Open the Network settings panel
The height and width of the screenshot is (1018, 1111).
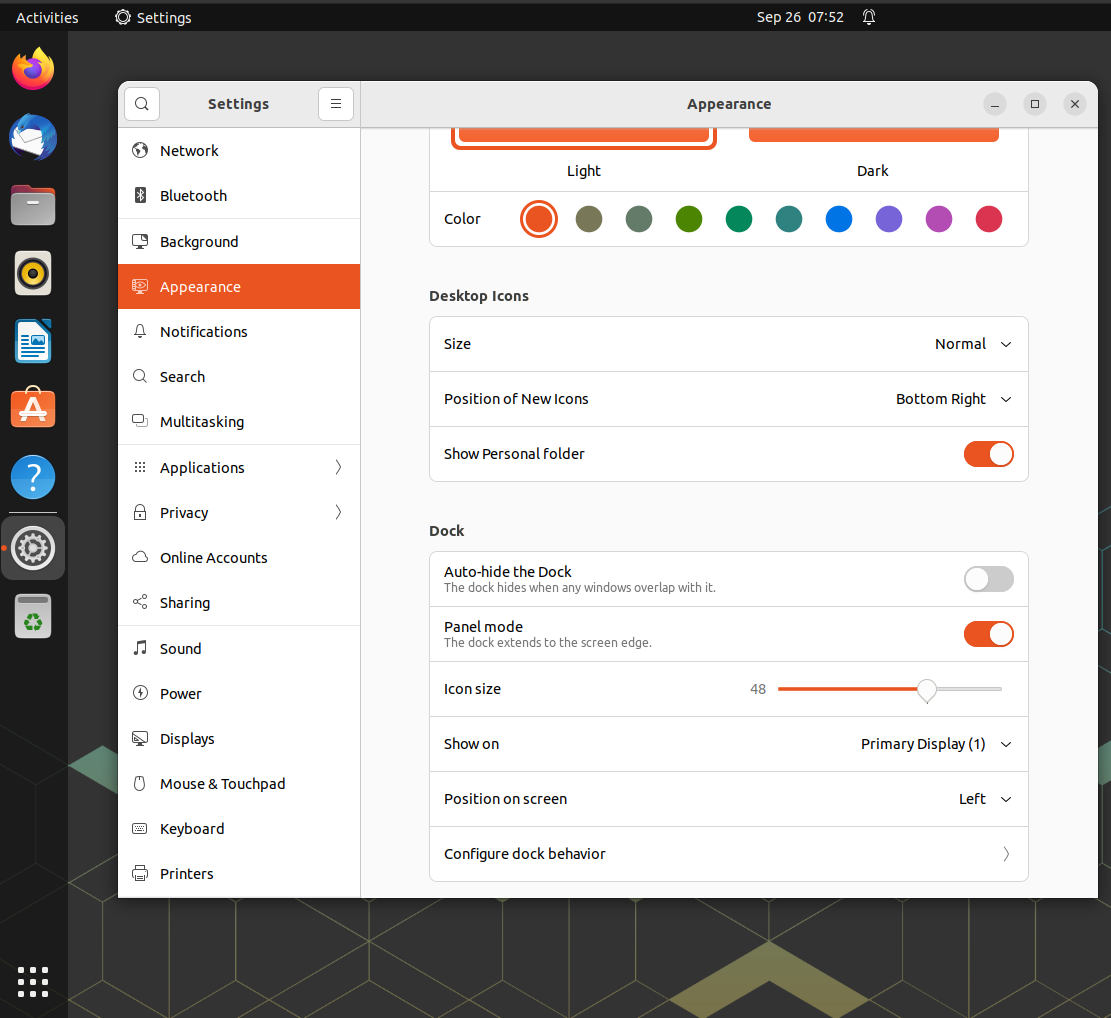coord(189,150)
